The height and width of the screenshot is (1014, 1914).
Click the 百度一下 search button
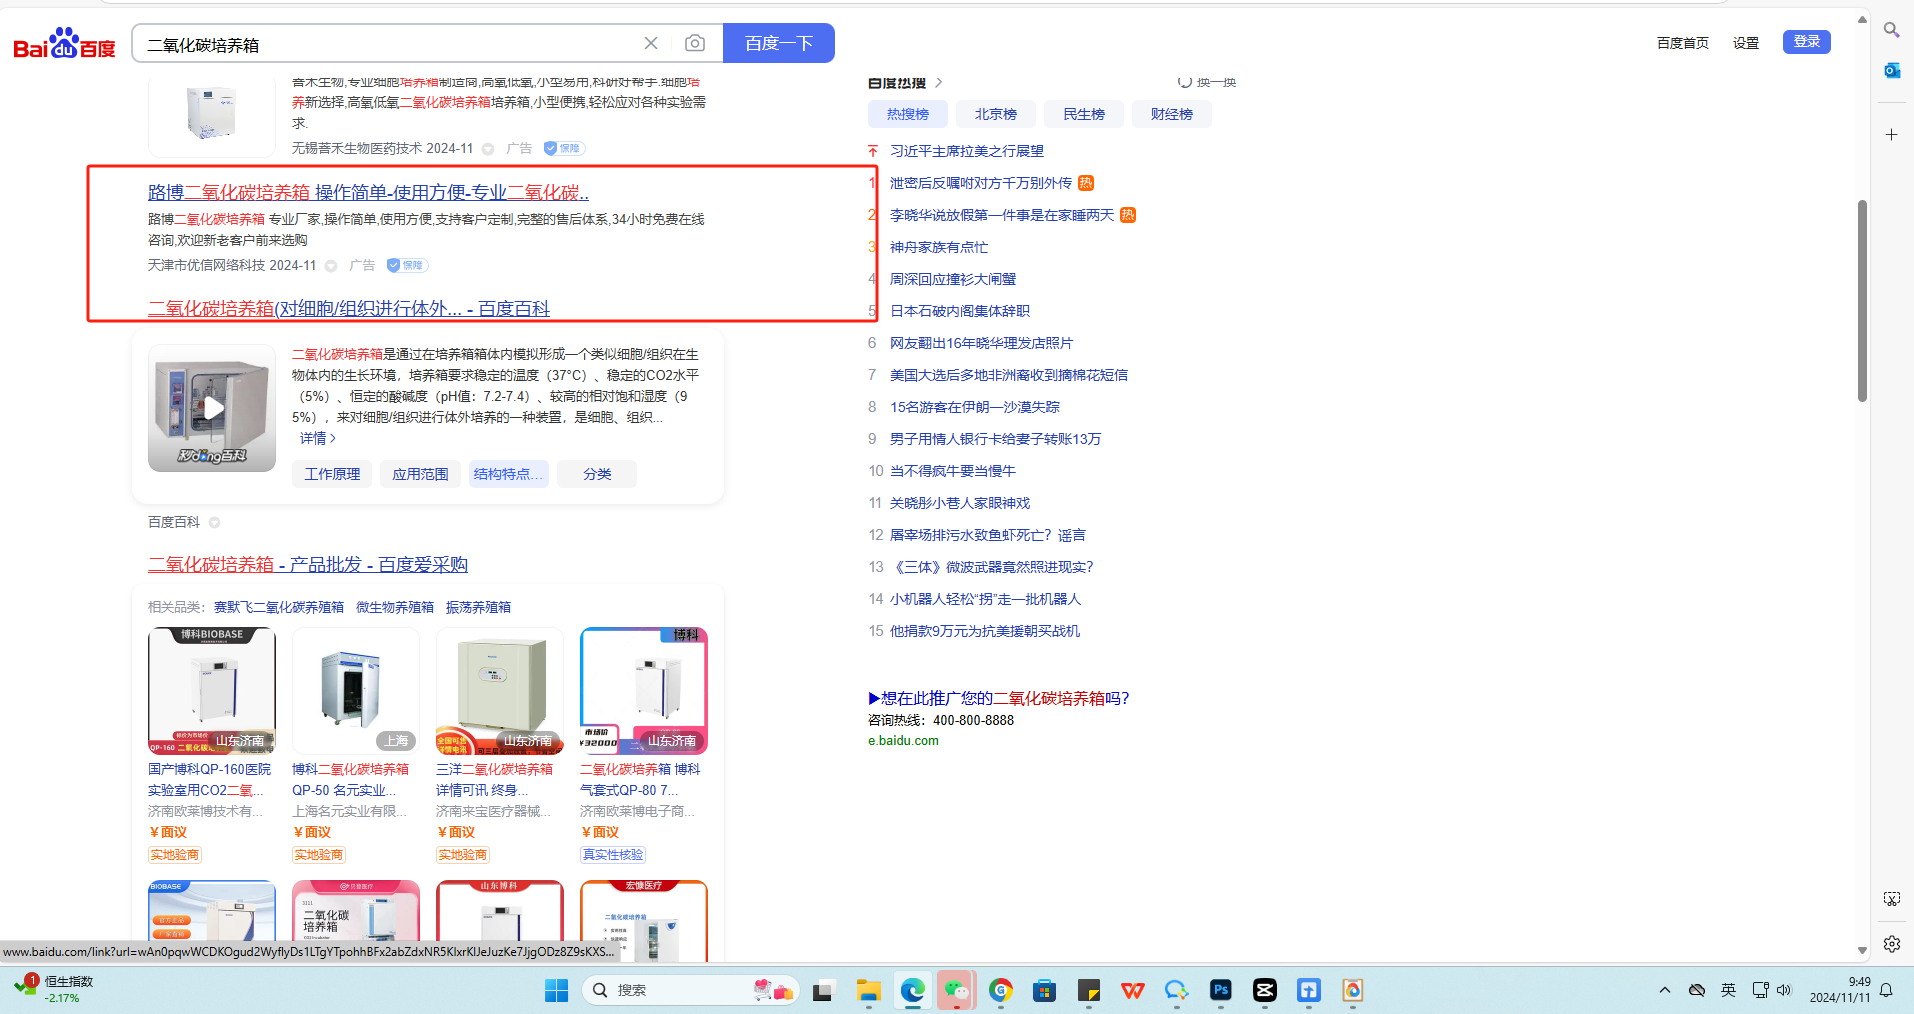[779, 43]
